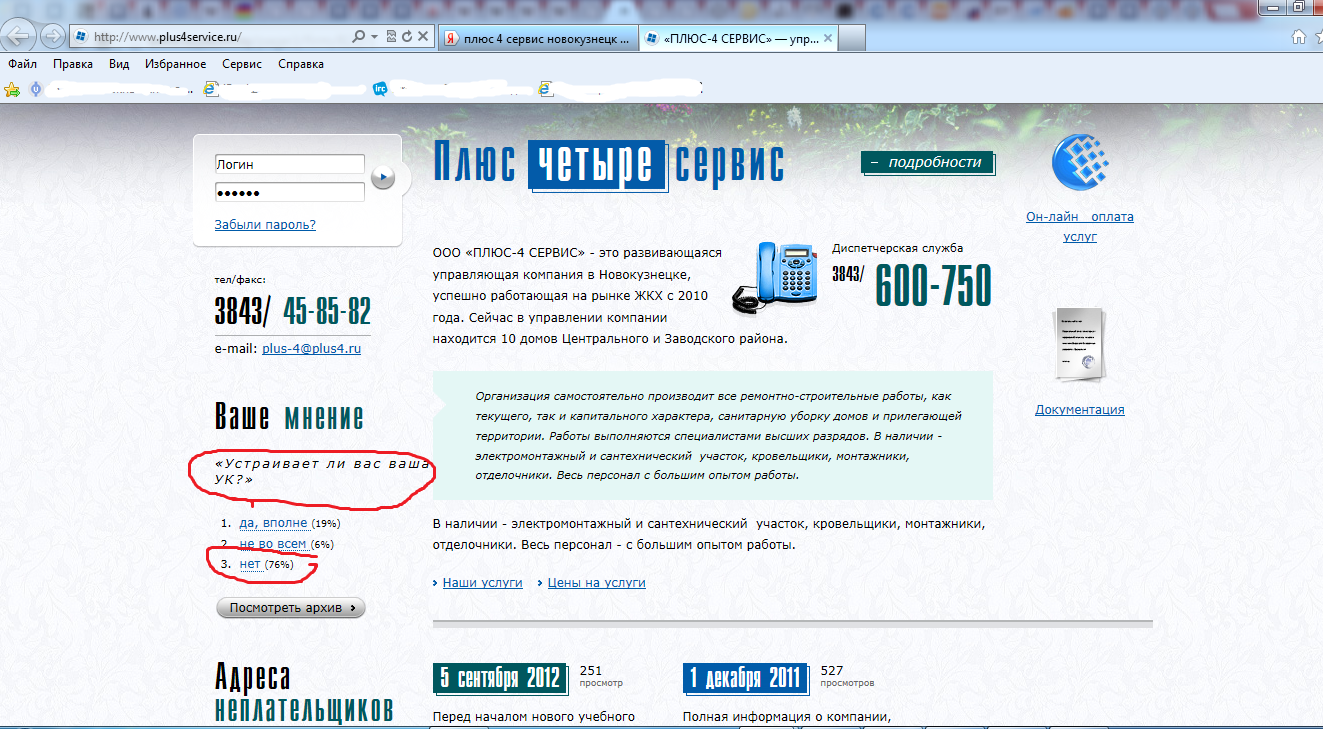Viewport: 1323px width, 729px height.
Task: Open the browser Home page icon
Action: [1299, 37]
